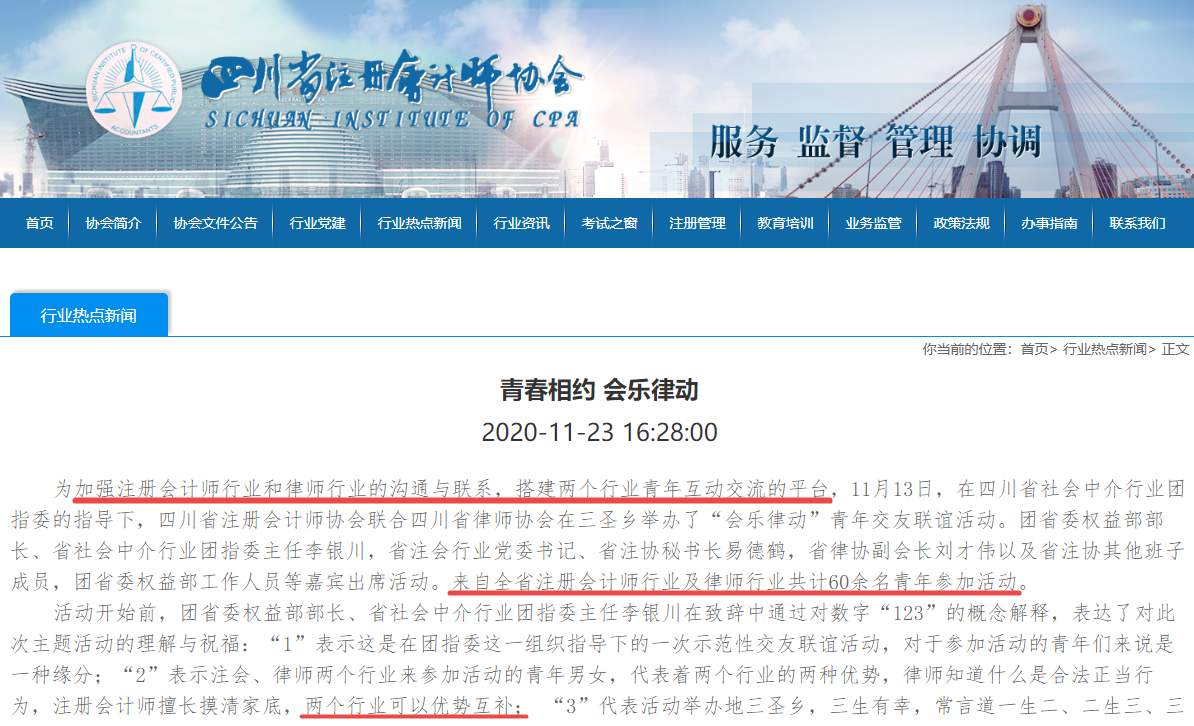The width and height of the screenshot is (1194, 726).
Task: Click the Sichuan Institute of CPA logo emblem
Action: 132,85
